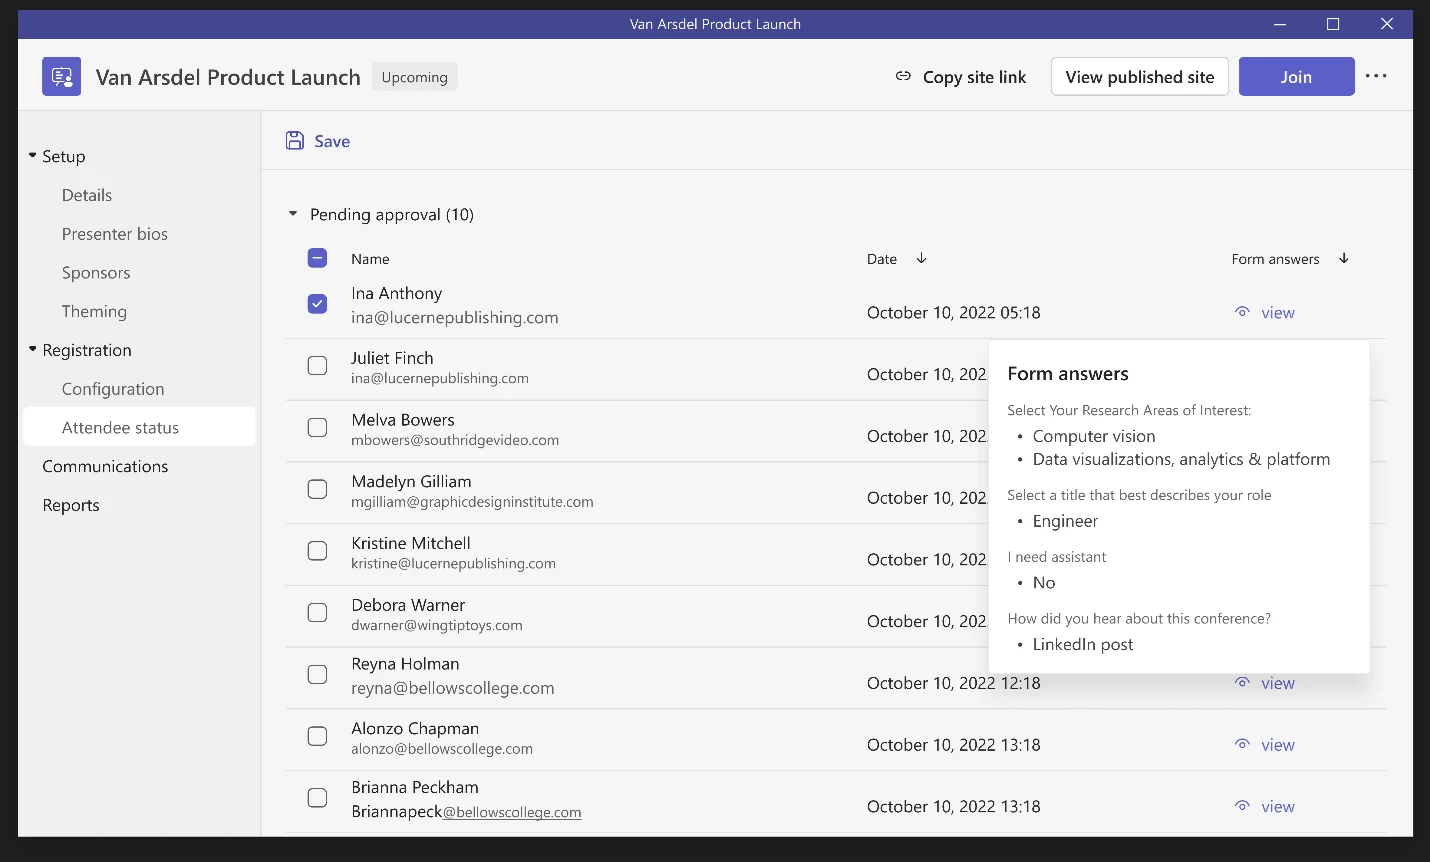This screenshot has width=1430, height=862.
Task: Click the Save disk icon
Action: [294, 140]
